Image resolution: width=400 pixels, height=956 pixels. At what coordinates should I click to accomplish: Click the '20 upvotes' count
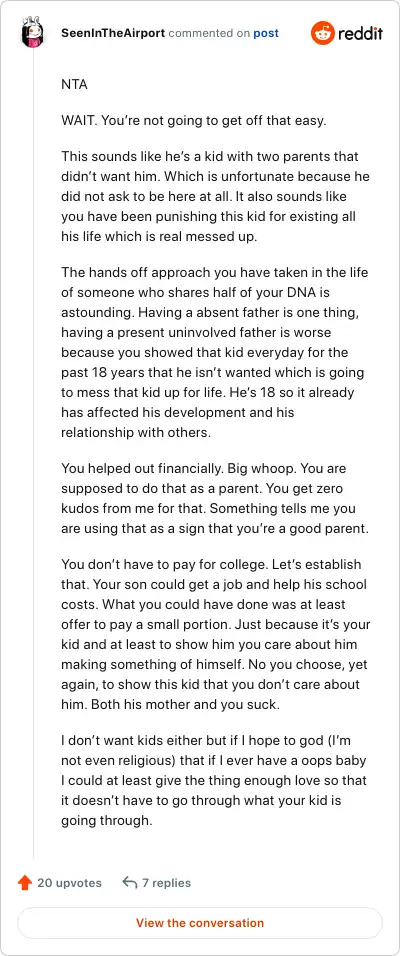(70, 882)
